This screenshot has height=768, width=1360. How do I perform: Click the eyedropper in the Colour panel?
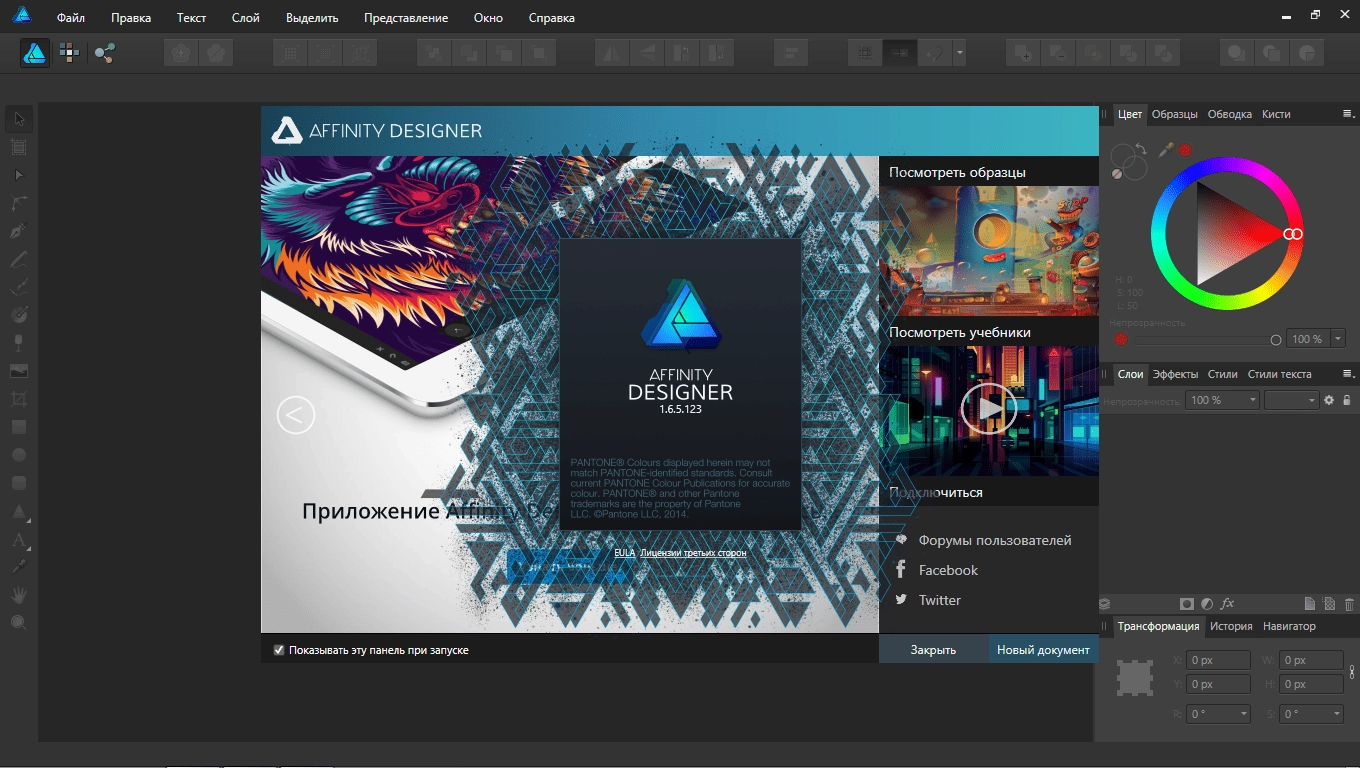(x=1165, y=150)
